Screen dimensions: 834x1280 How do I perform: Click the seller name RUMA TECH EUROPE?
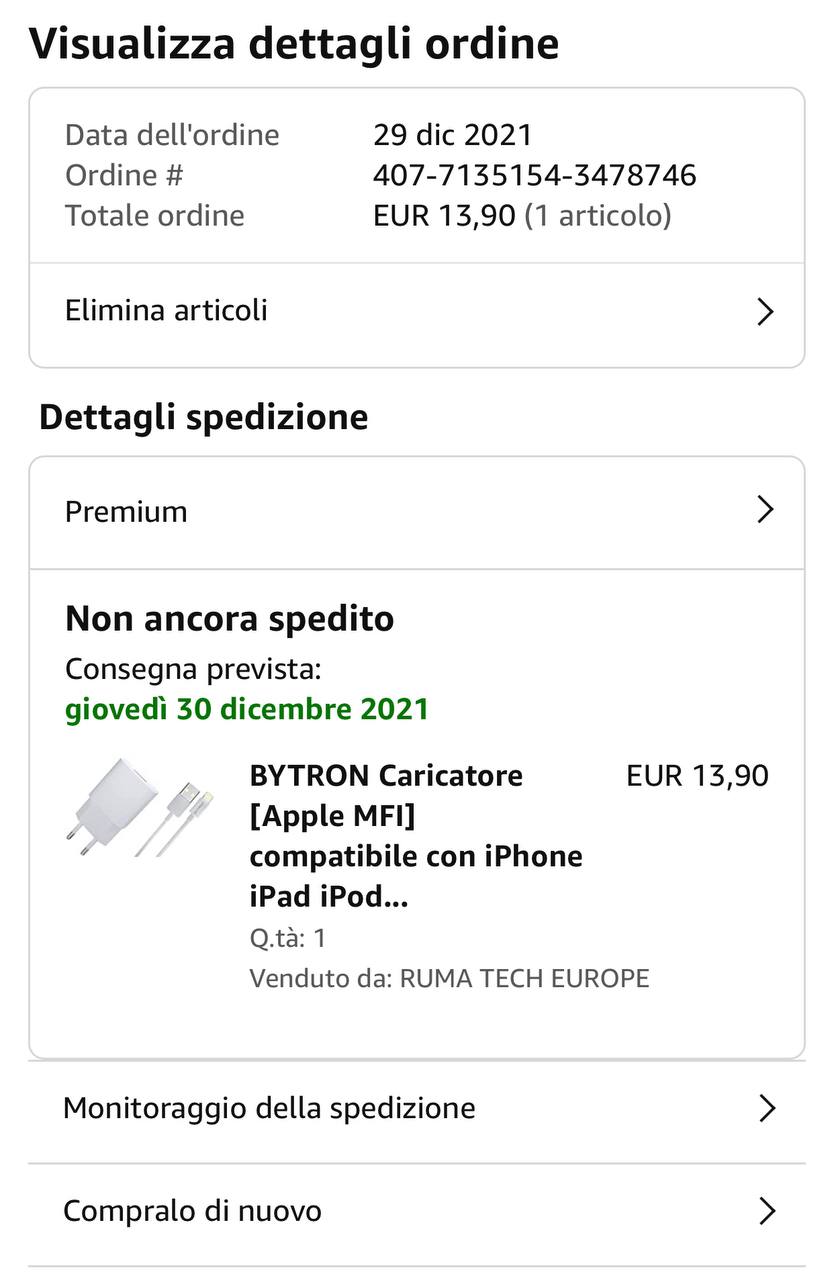tap(525, 978)
